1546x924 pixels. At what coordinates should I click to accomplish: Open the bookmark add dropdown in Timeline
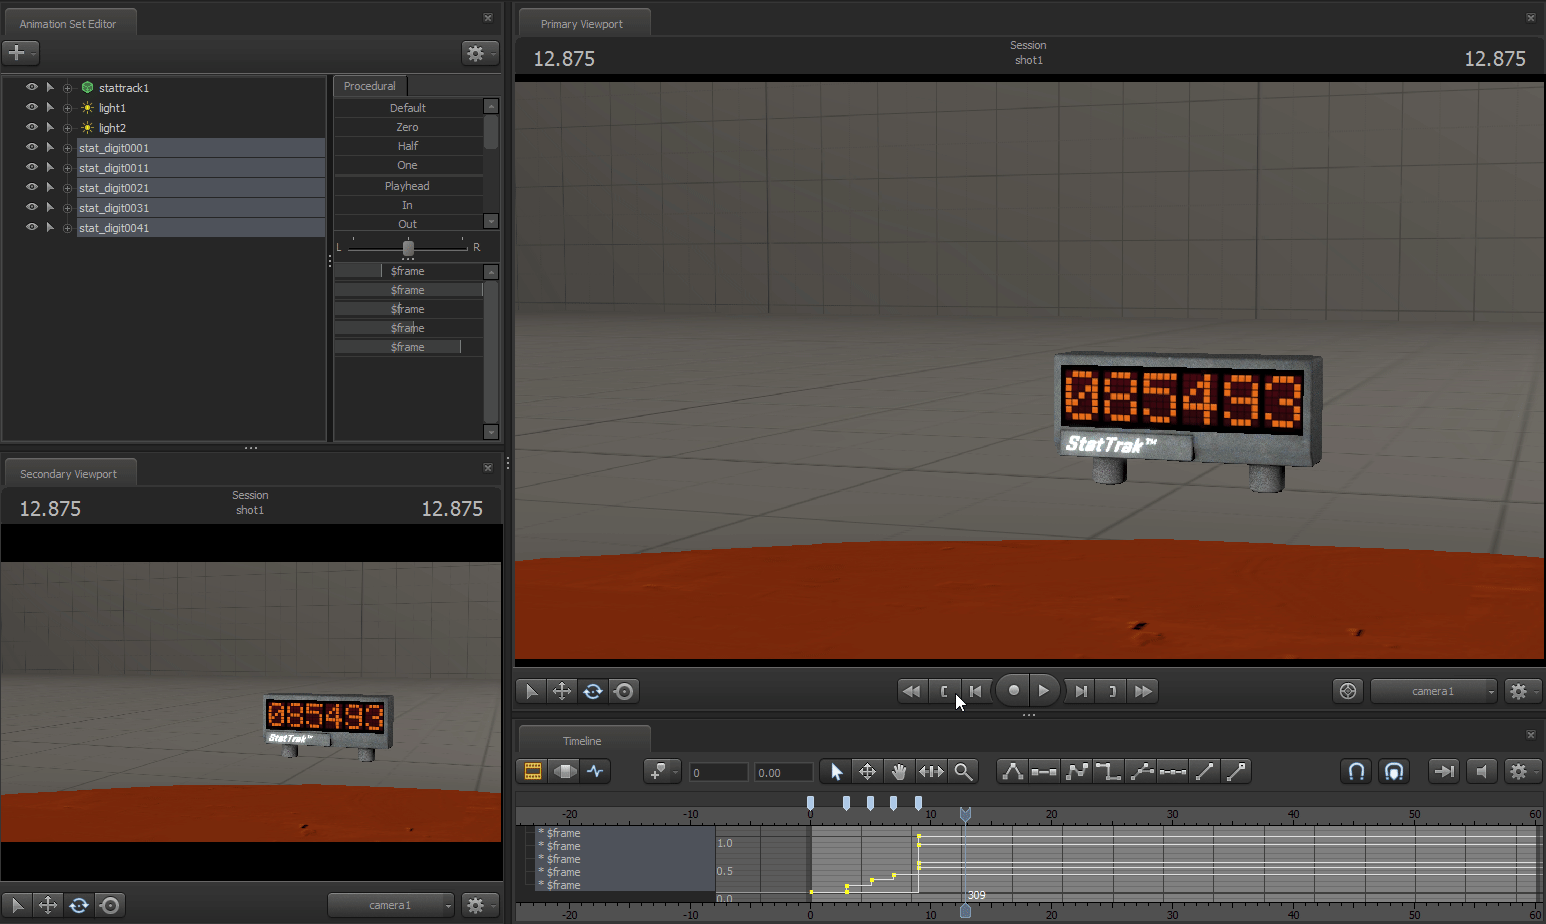pyautogui.click(x=661, y=771)
